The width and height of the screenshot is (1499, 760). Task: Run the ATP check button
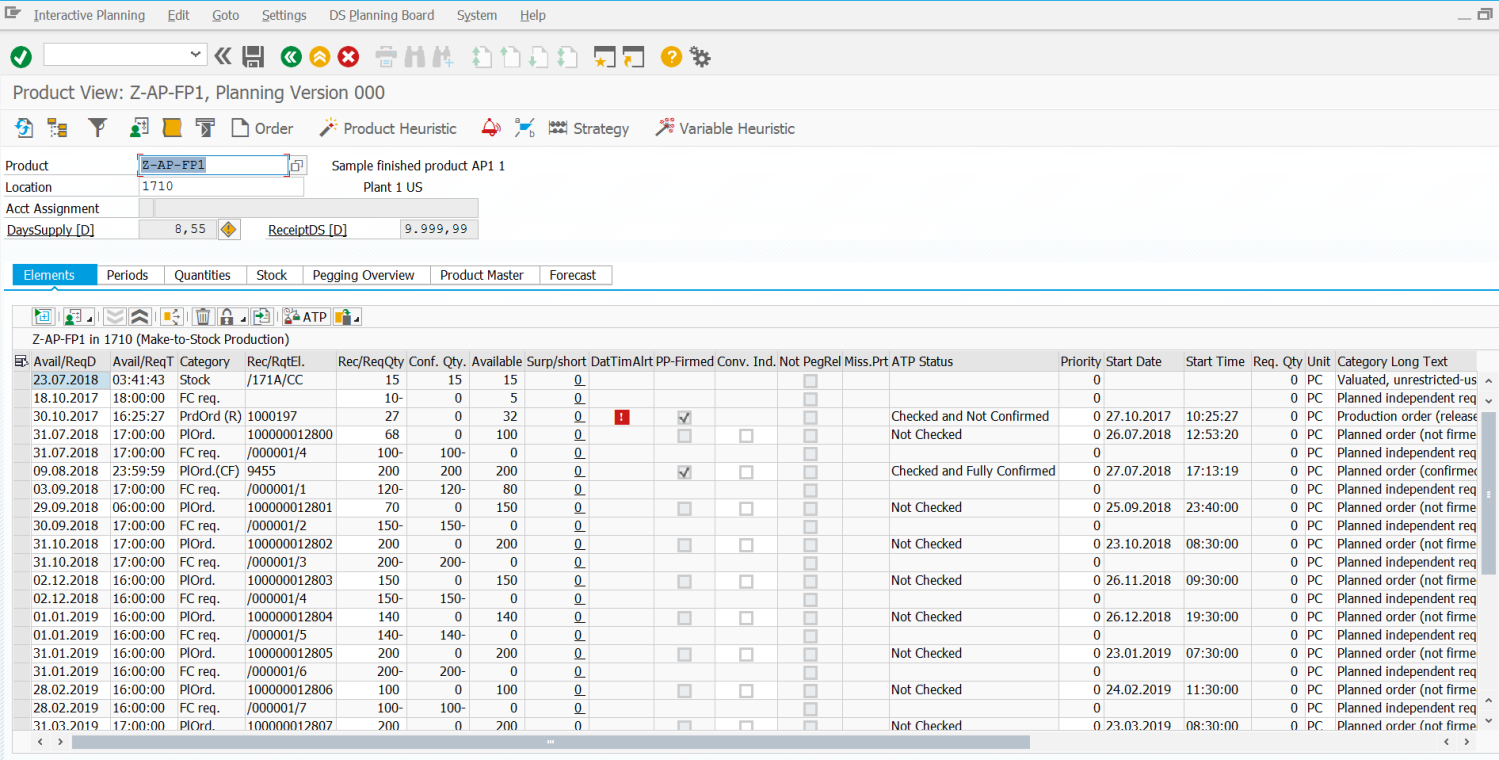306,317
